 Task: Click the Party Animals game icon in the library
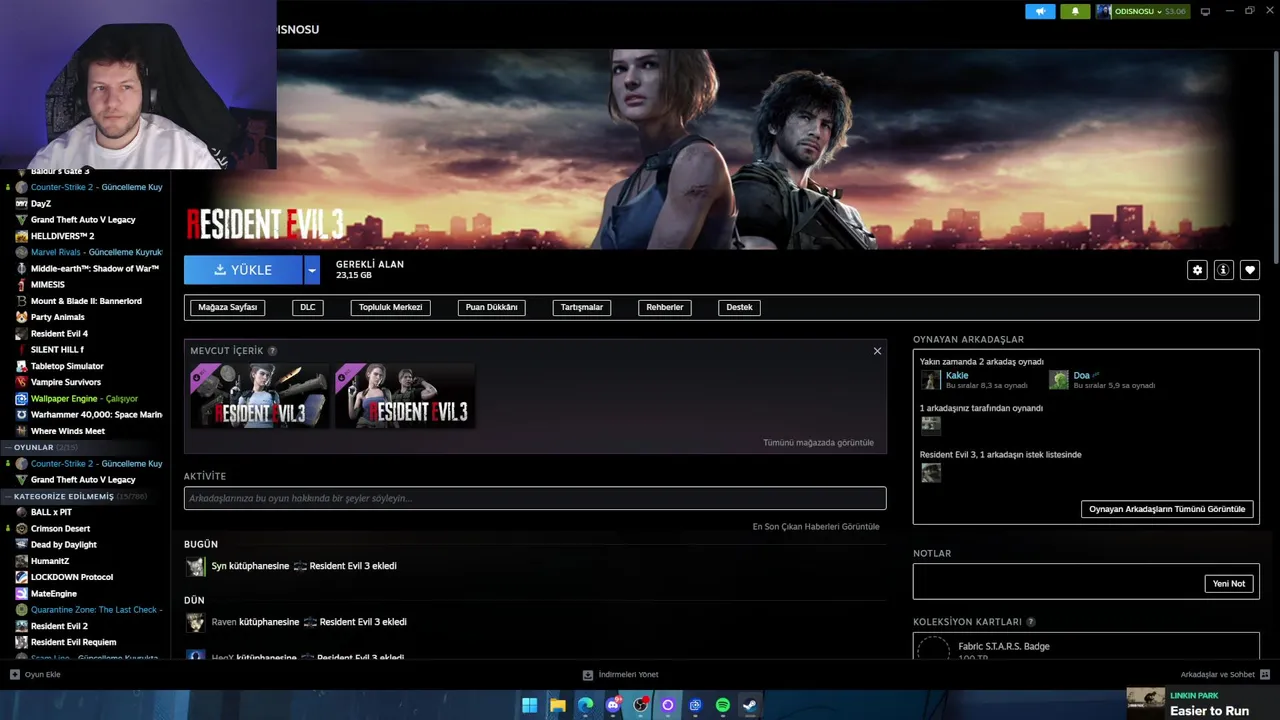click(21, 317)
